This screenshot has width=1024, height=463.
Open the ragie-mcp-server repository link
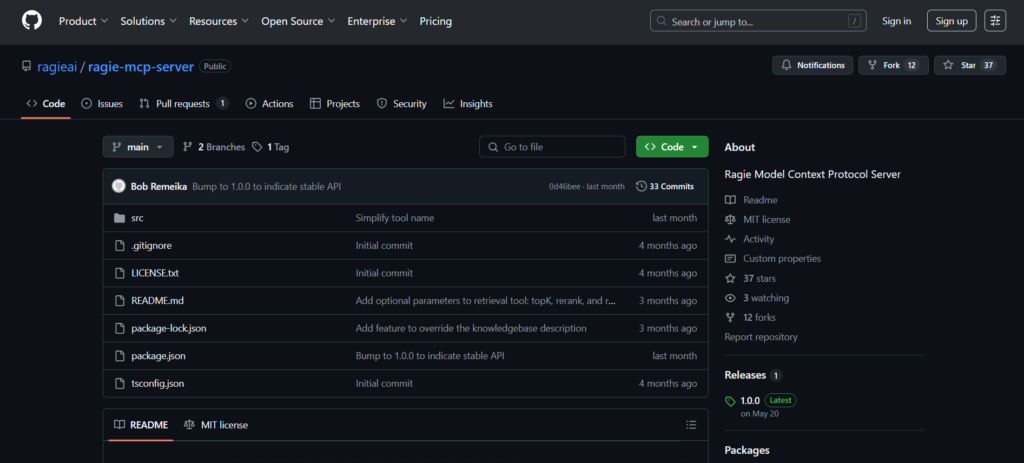(x=141, y=66)
